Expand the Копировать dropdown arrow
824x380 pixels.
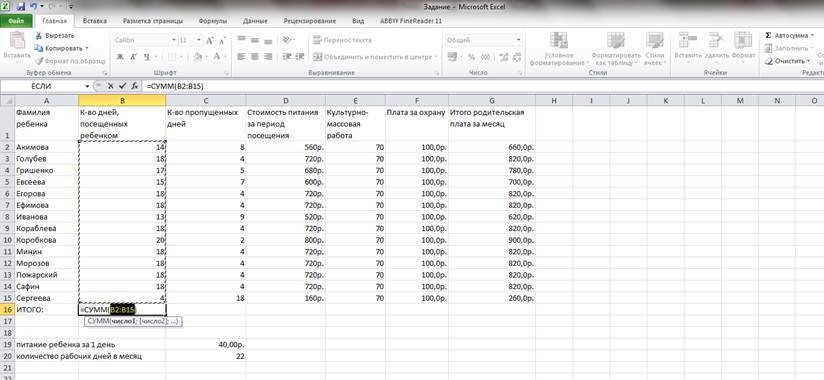(x=87, y=48)
